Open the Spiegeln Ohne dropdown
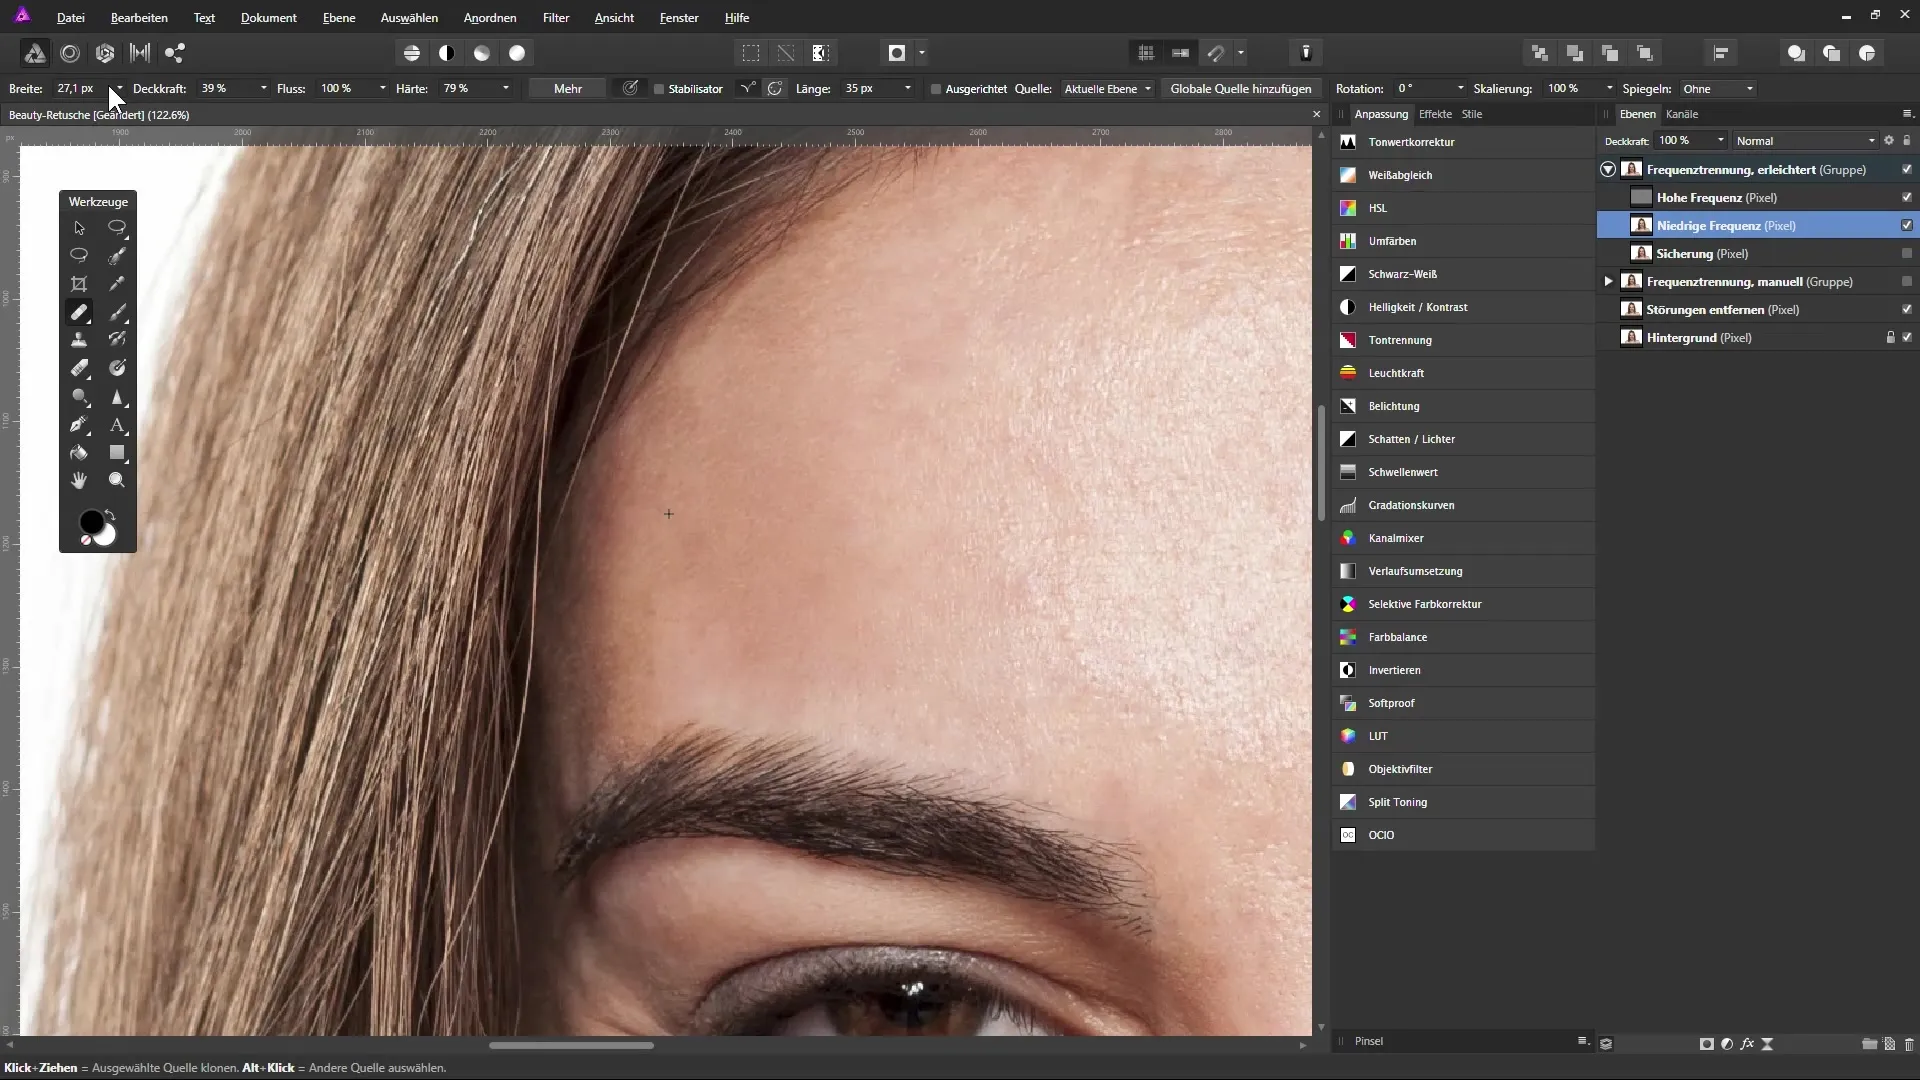 (x=1718, y=89)
